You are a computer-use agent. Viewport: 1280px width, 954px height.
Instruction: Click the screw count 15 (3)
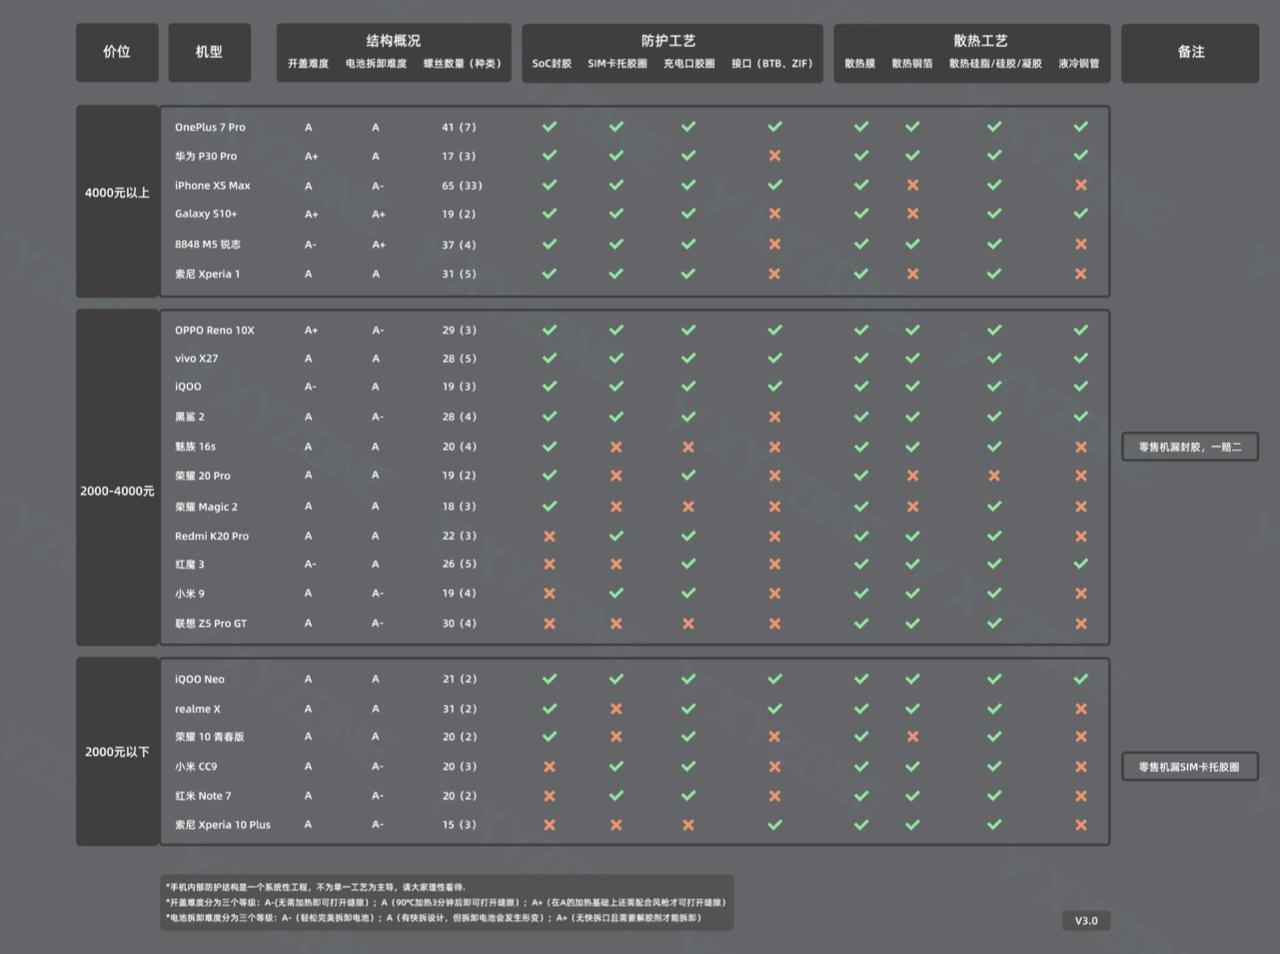(x=459, y=826)
